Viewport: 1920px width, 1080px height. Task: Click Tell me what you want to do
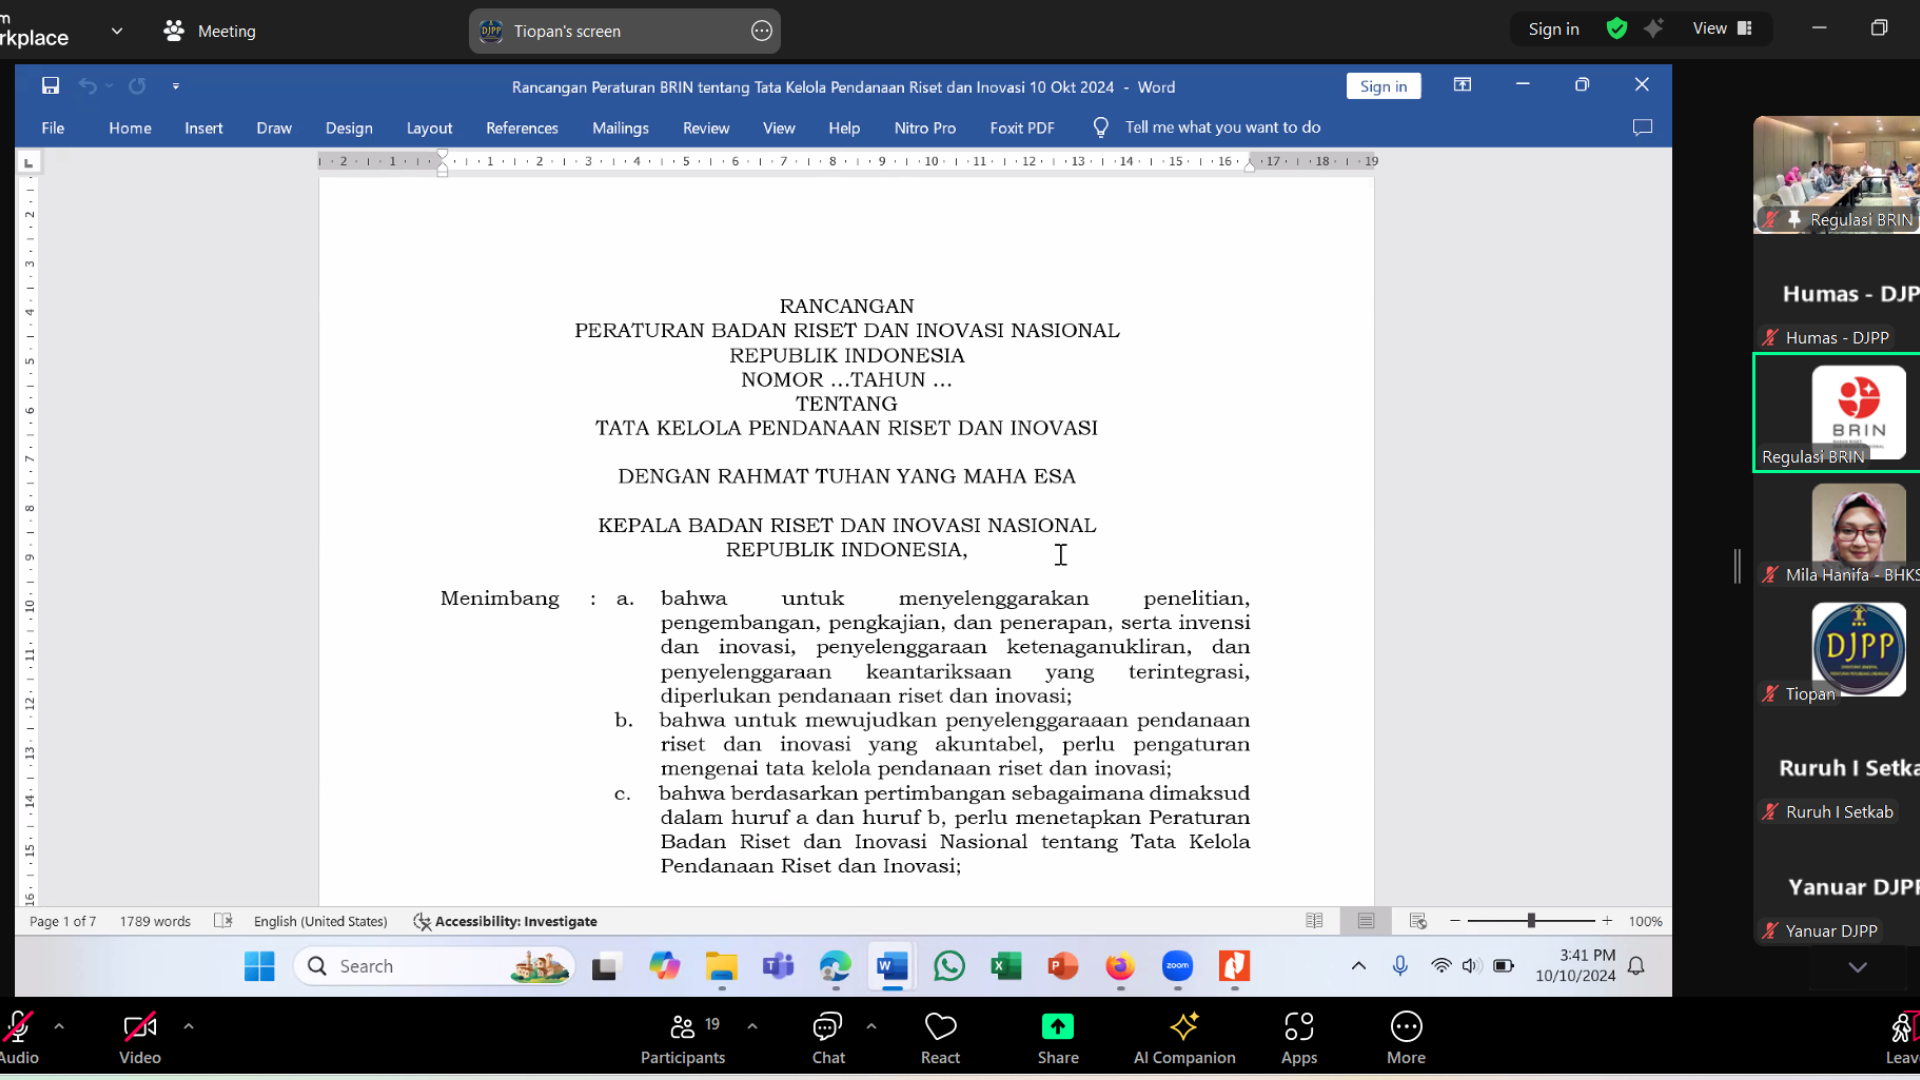[1222, 127]
